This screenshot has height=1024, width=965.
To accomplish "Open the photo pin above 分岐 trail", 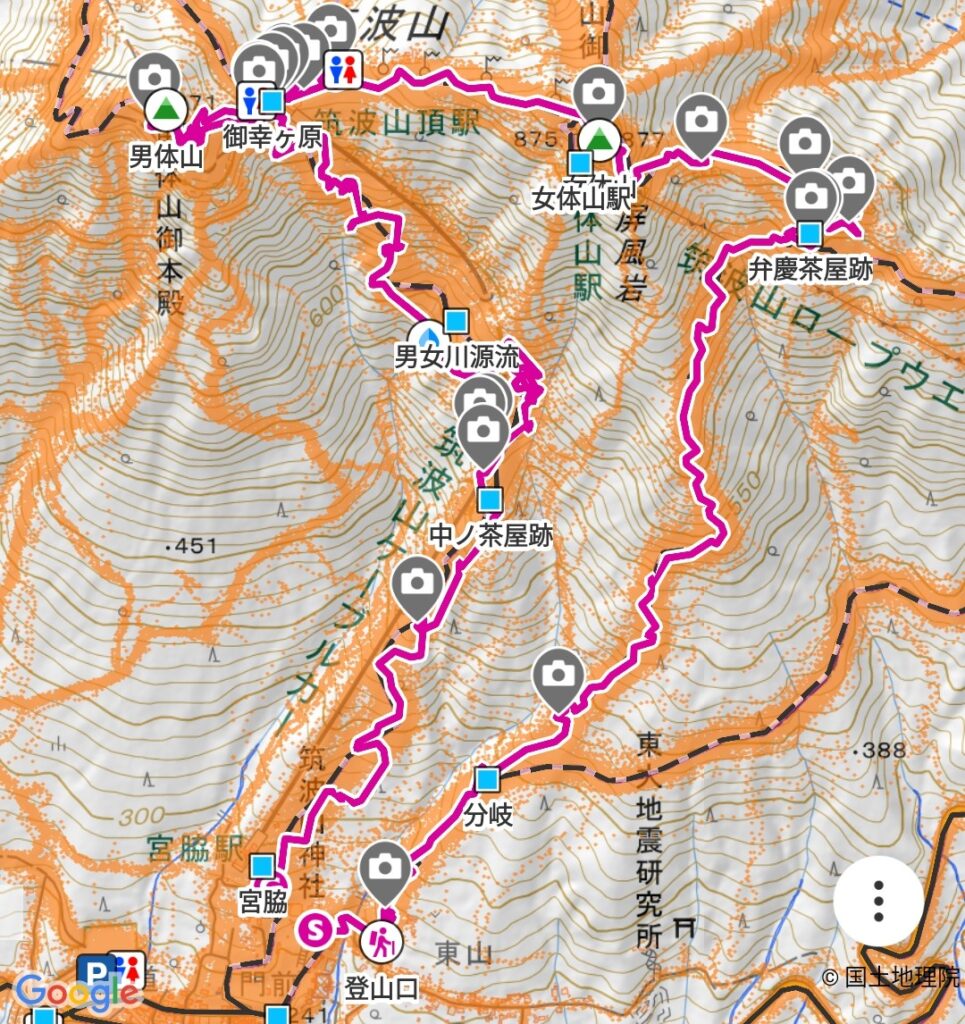I will coord(558,678).
